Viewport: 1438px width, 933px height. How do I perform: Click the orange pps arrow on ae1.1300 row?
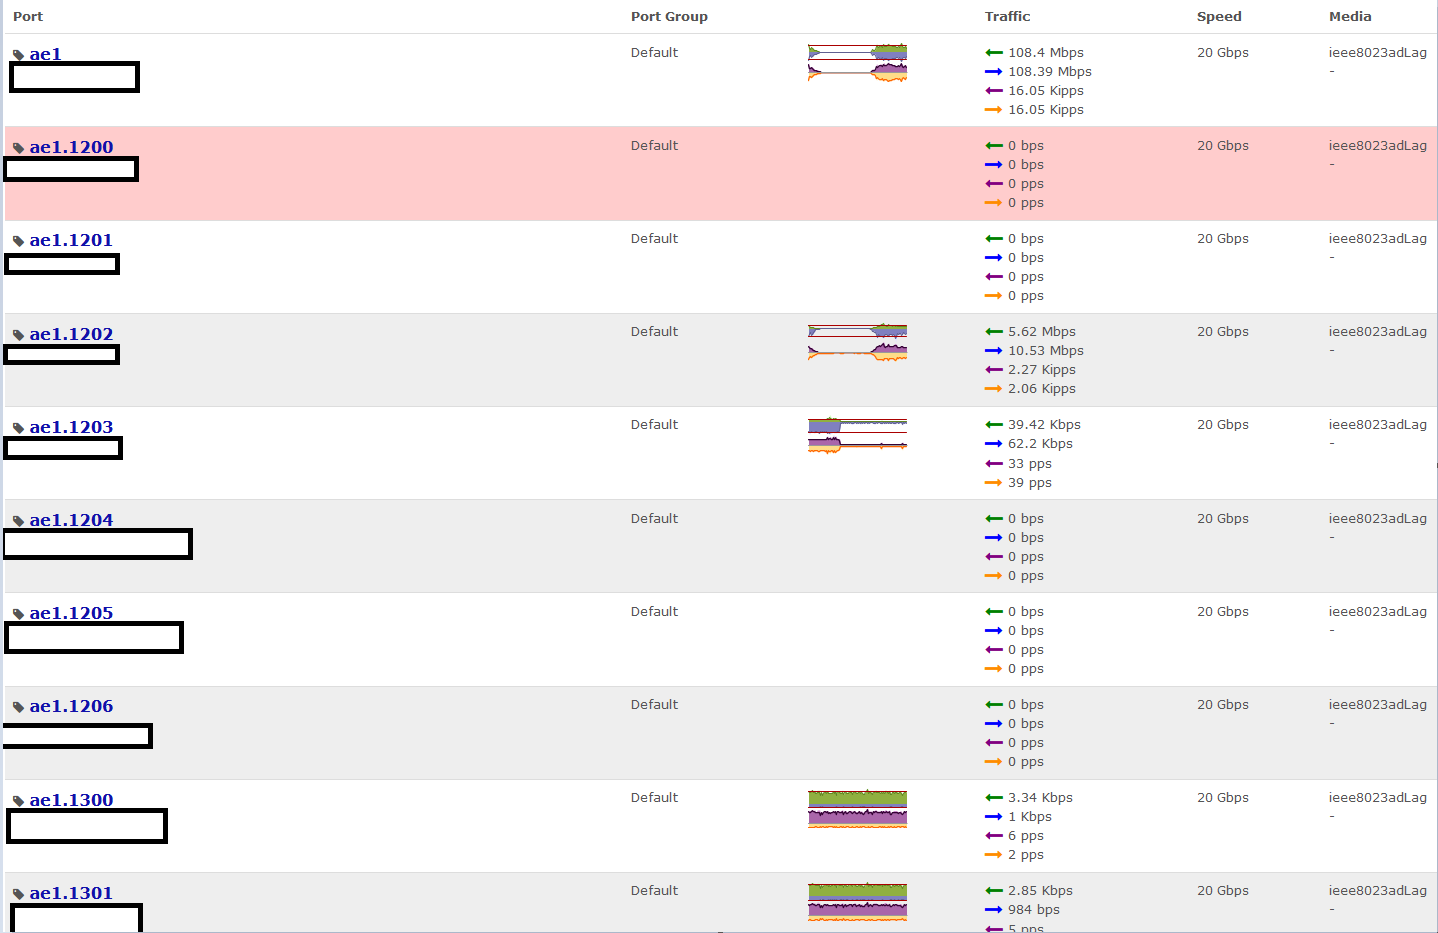(993, 855)
